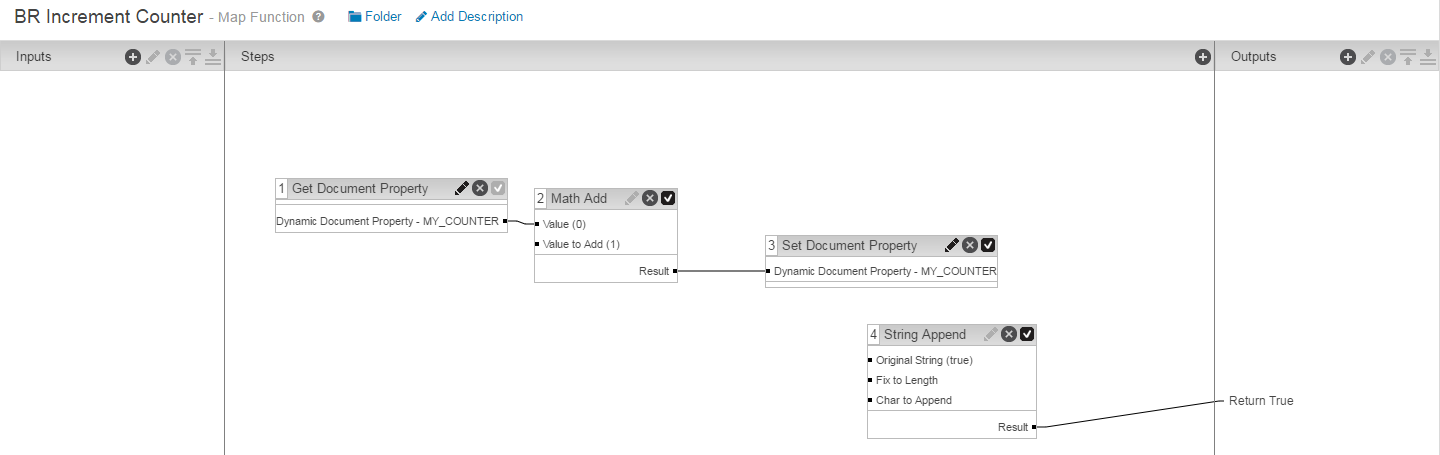Click the help icon beside Map Function
The height and width of the screenshot is (455, 1440).
[318, 17]
